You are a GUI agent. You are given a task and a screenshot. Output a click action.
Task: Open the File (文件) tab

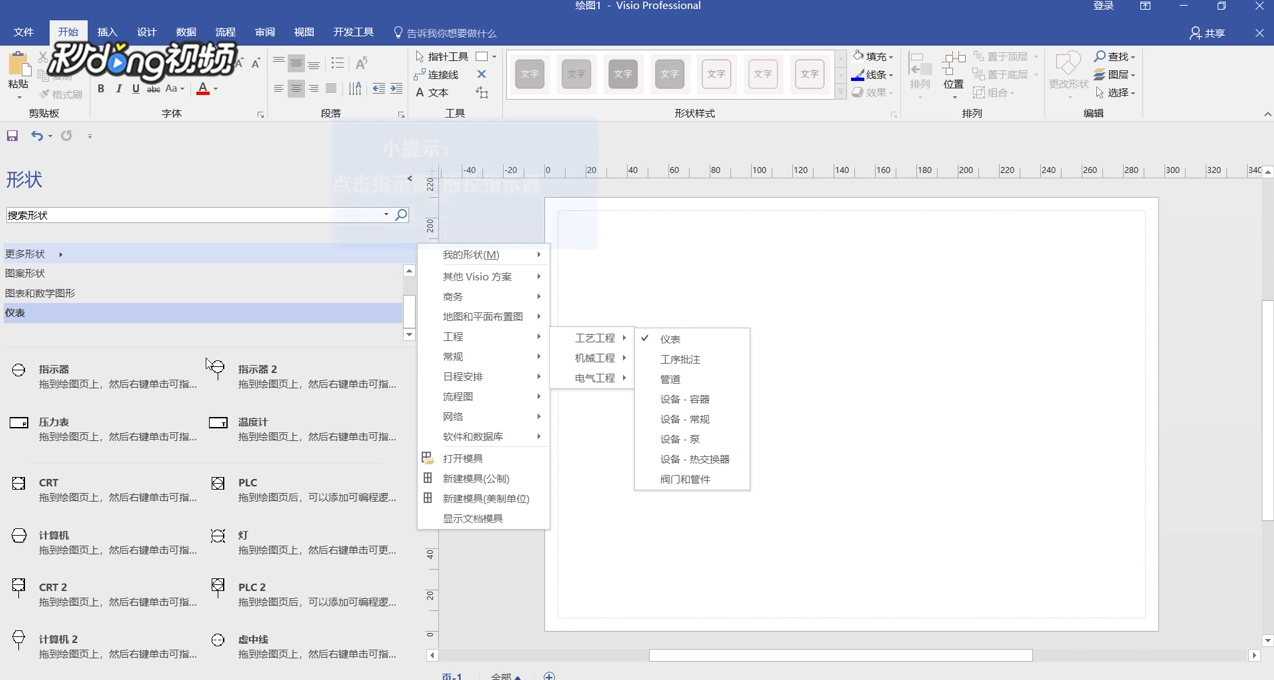[24, 32]
